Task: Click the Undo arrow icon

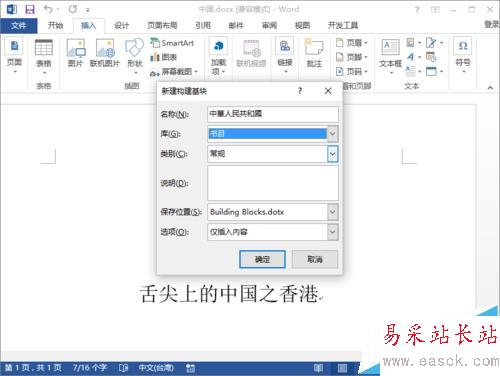Action: click(x=48, y=9)
